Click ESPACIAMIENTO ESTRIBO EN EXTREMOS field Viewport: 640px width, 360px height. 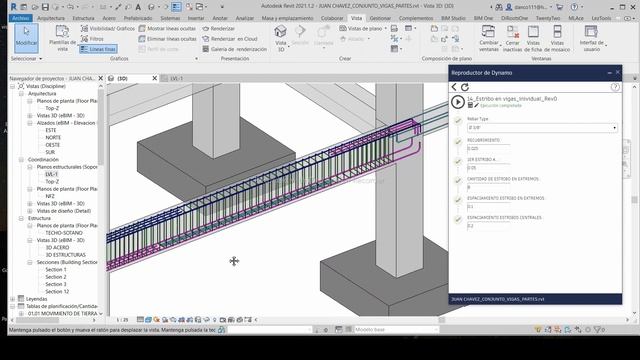point(489,207)
